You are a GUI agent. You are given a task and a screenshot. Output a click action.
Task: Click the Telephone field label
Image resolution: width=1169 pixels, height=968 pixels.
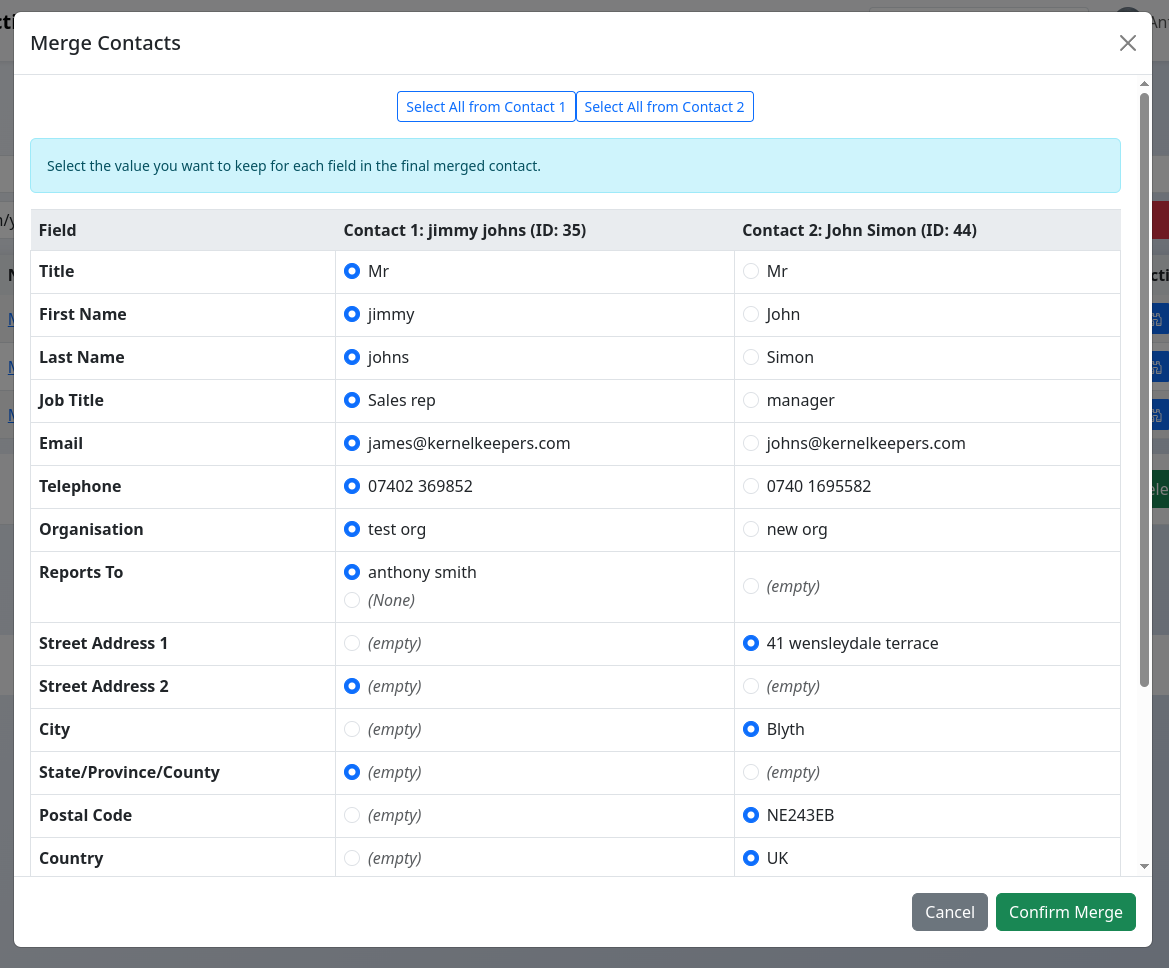(x=80, y=486)
